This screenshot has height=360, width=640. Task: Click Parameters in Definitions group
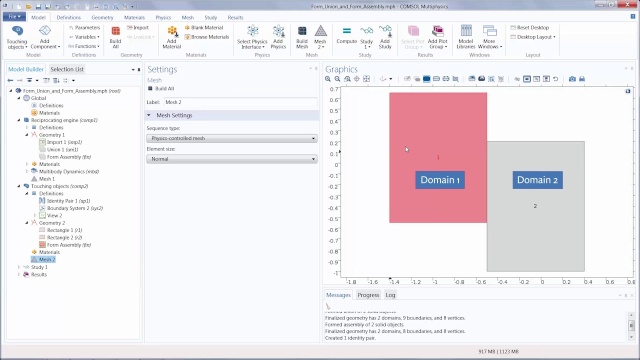click(x=84, y=27)
